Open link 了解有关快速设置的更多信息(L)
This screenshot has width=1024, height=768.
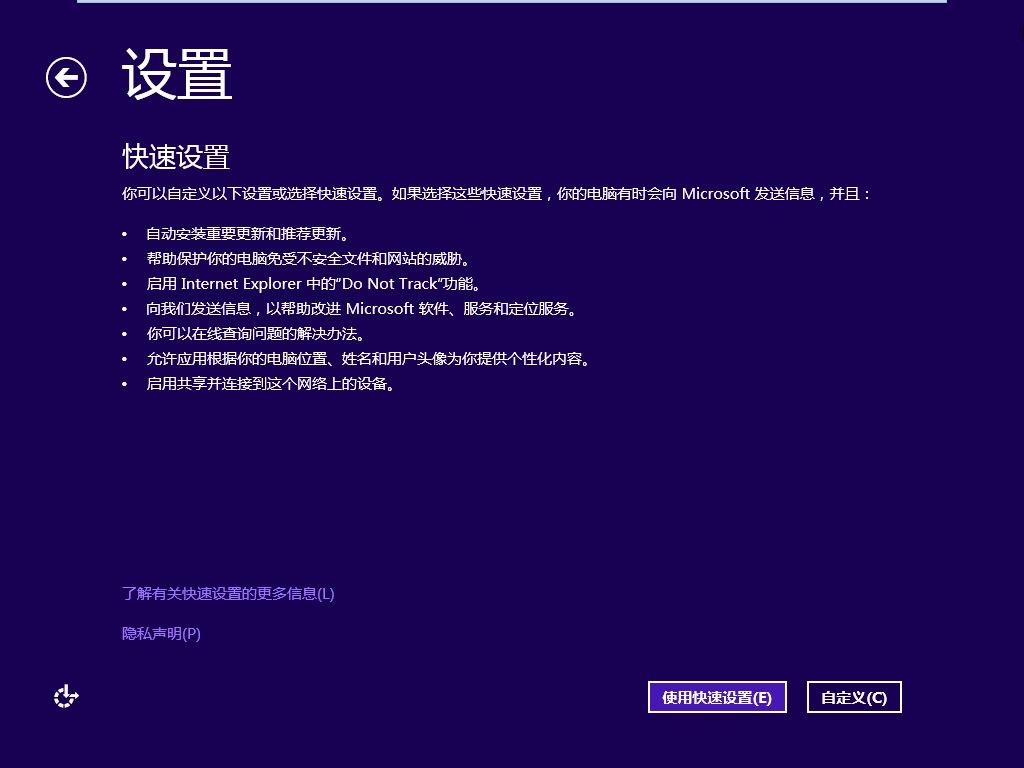[228, 594]
